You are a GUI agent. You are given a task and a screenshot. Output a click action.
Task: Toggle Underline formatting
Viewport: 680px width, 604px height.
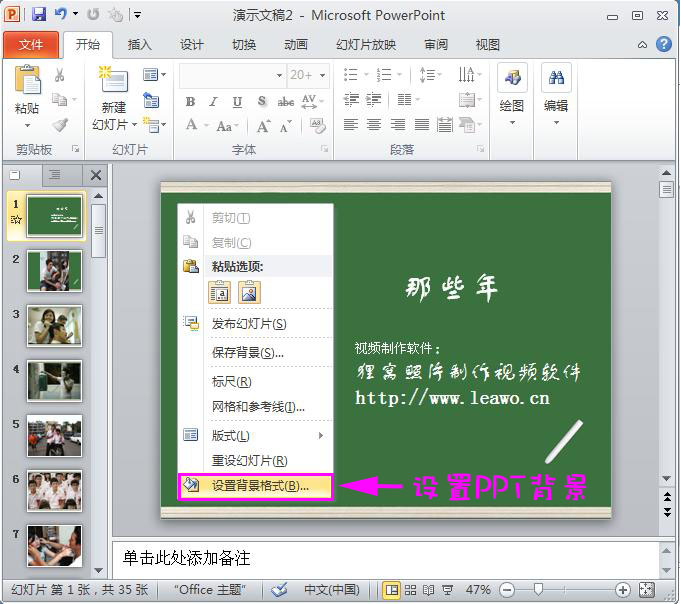(237, 101)
